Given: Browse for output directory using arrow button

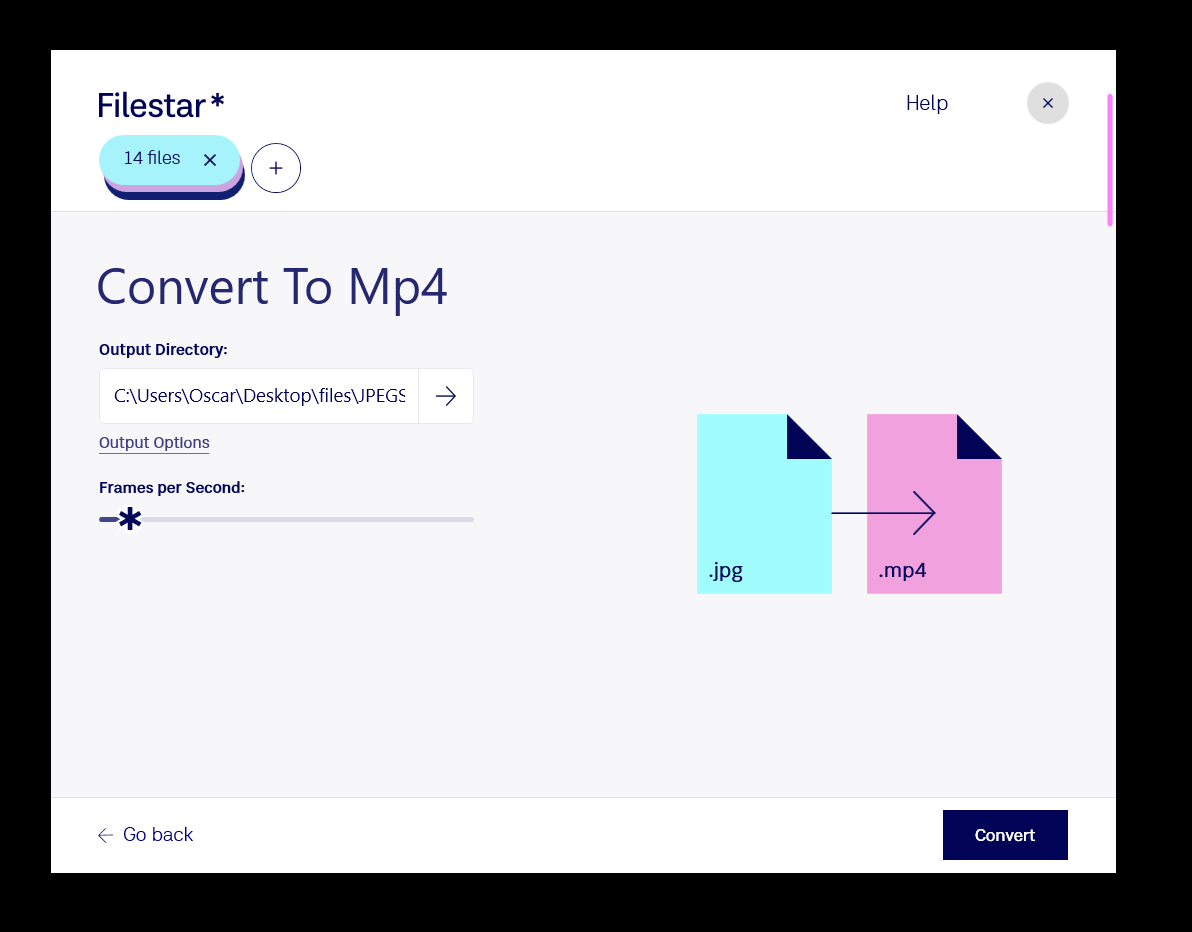Looking at the screenshot, I should tap(446, 396).
